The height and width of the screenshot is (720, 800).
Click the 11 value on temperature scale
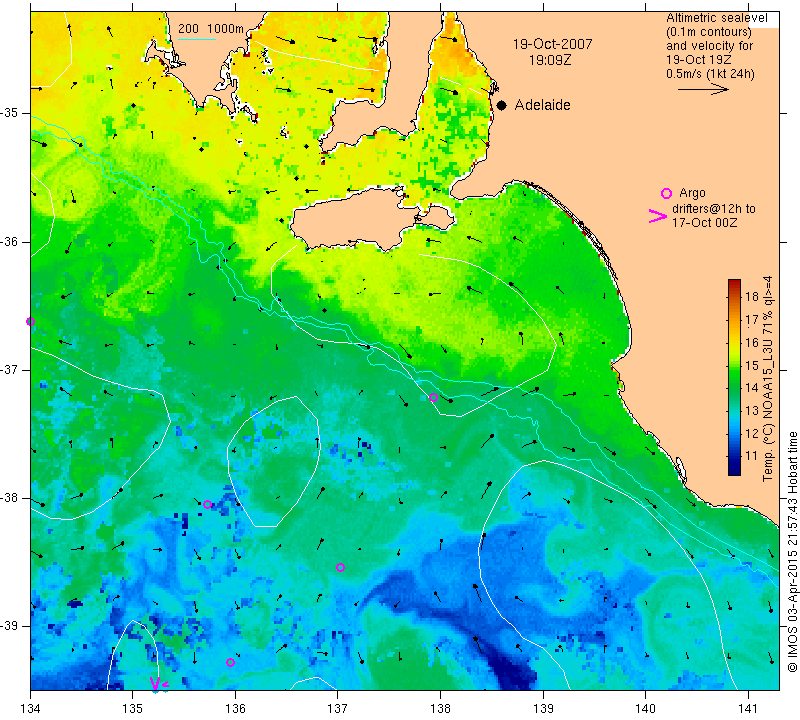point(752,456)
